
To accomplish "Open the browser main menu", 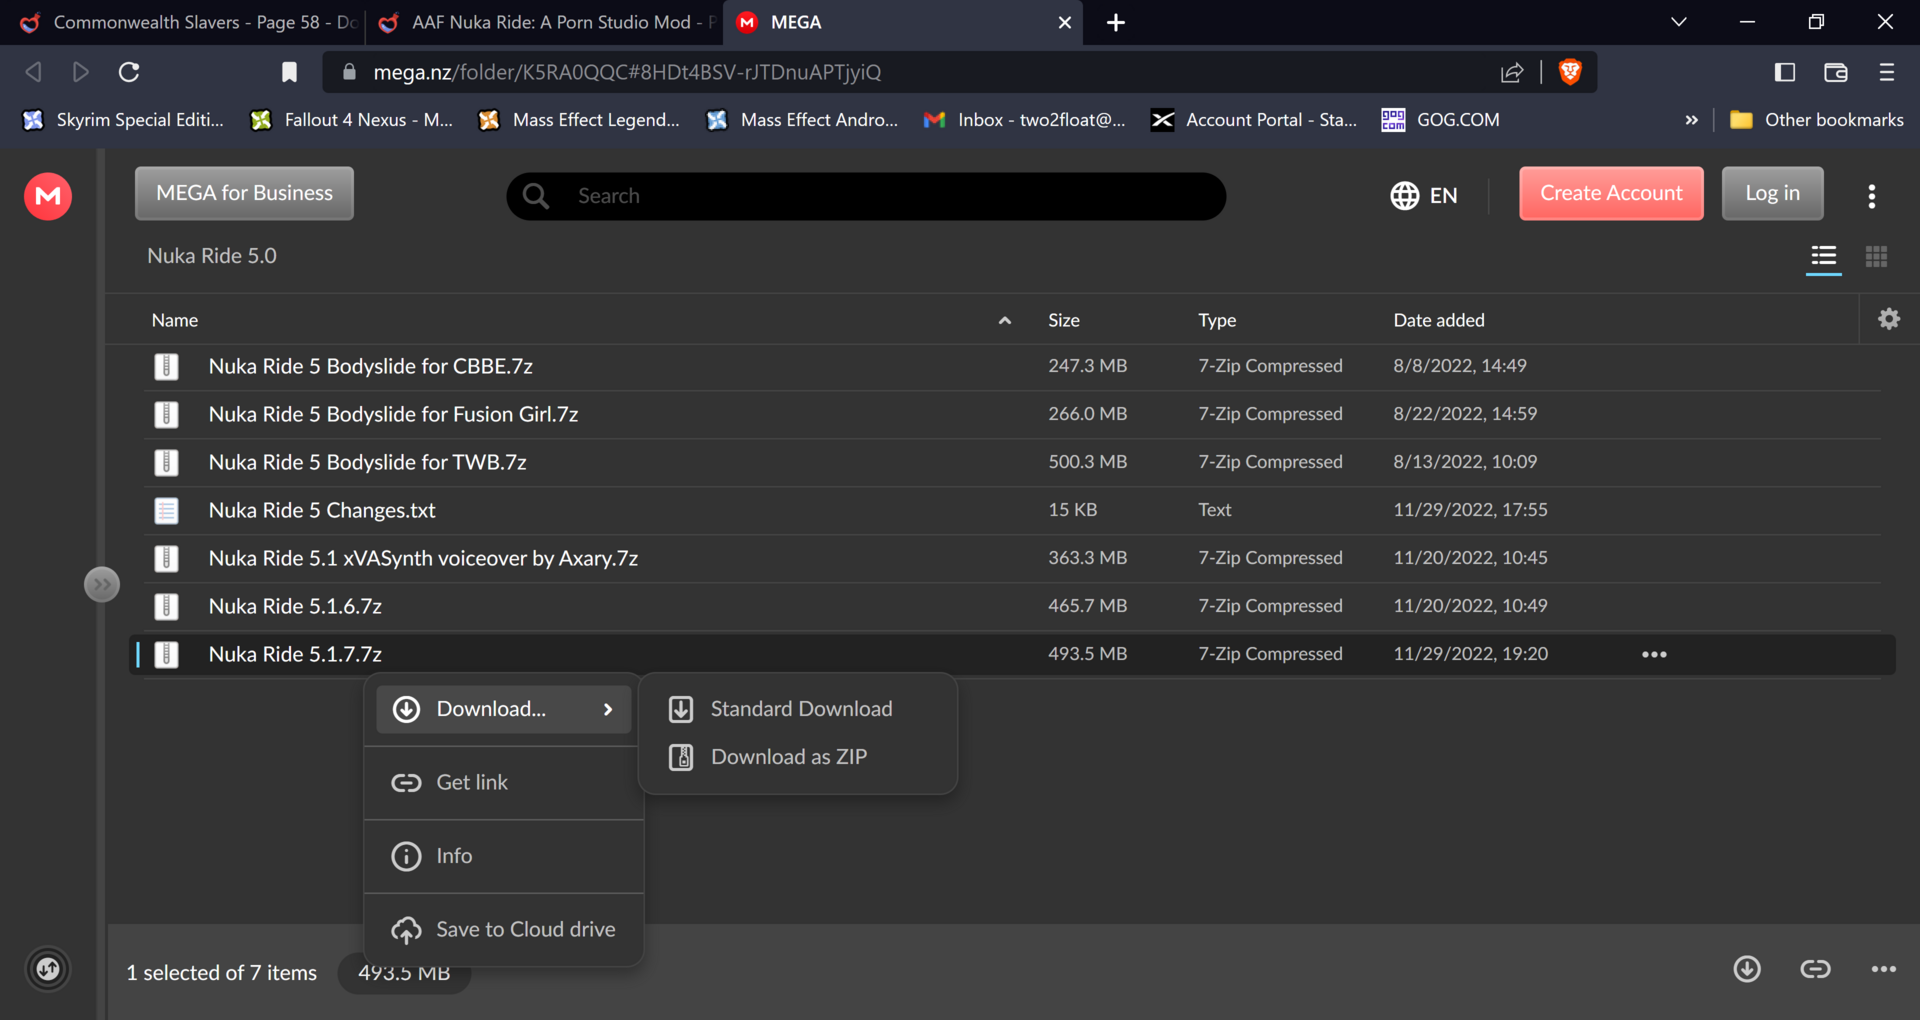I will [1887, 72].
